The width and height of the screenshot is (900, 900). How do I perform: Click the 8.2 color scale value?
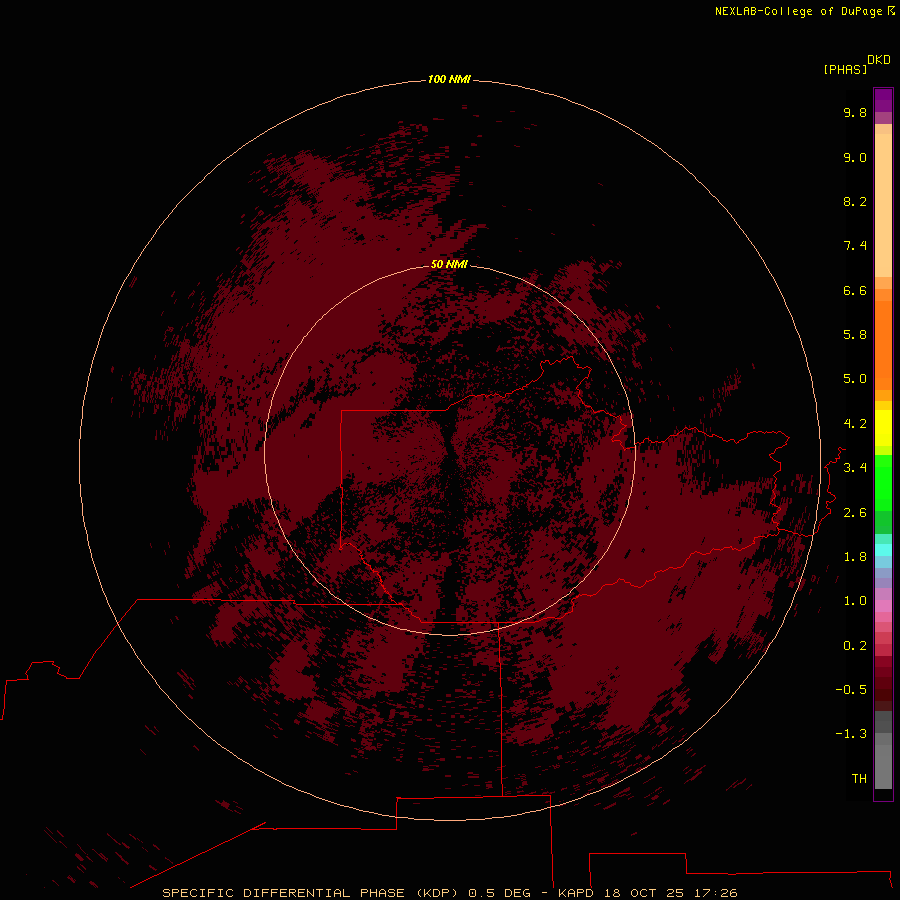point(855,201)
